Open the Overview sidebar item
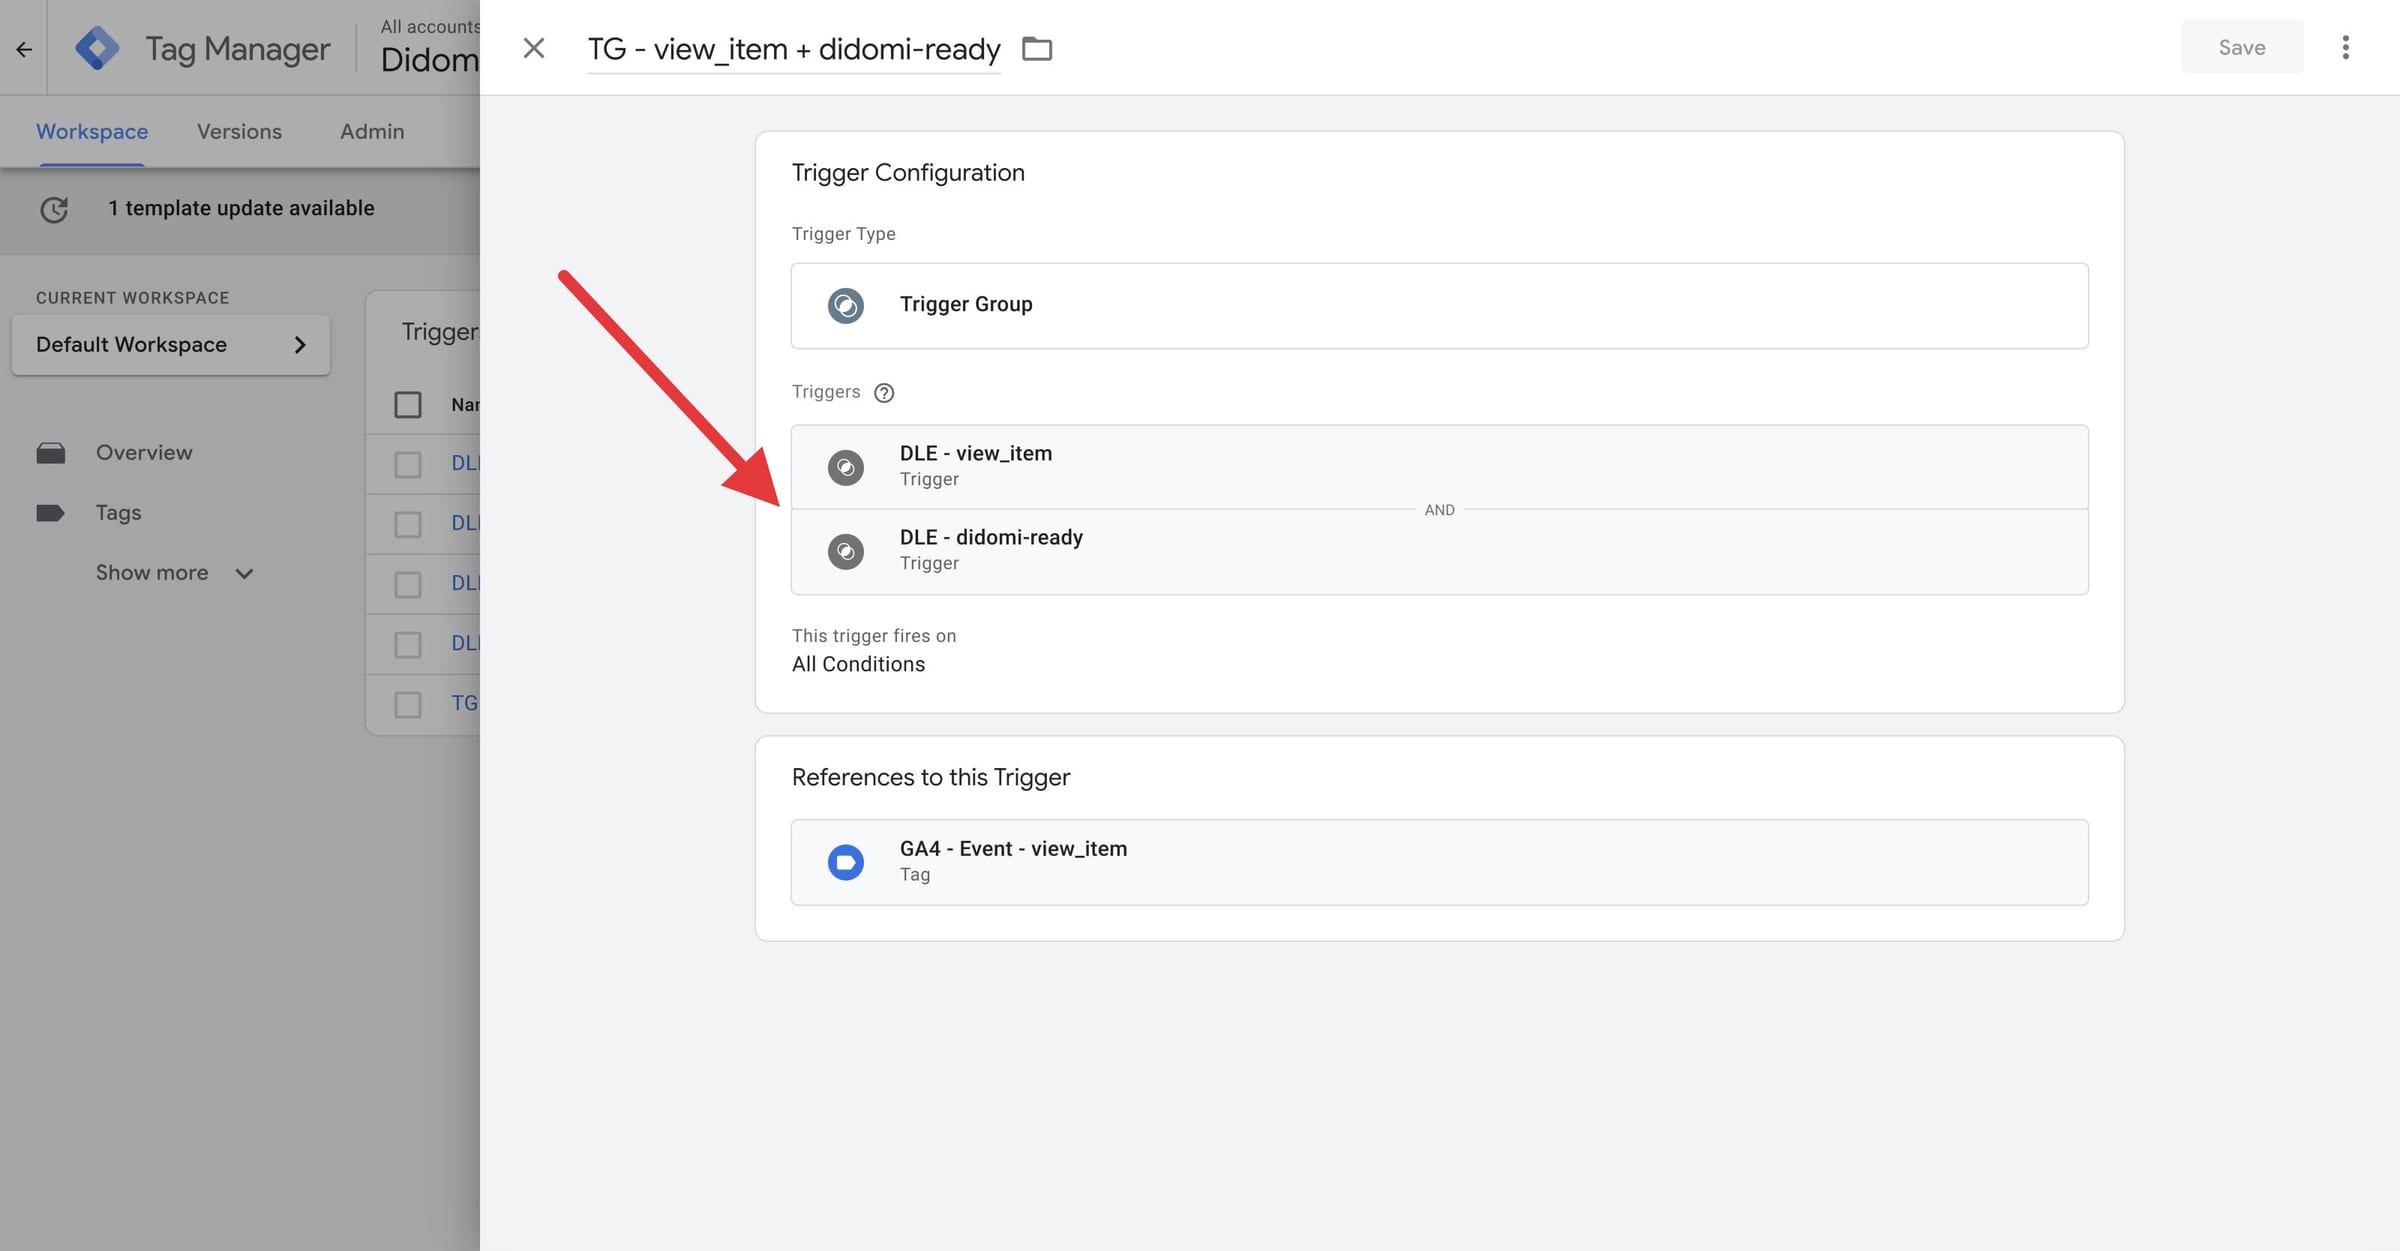 click(x=144, y=453)
